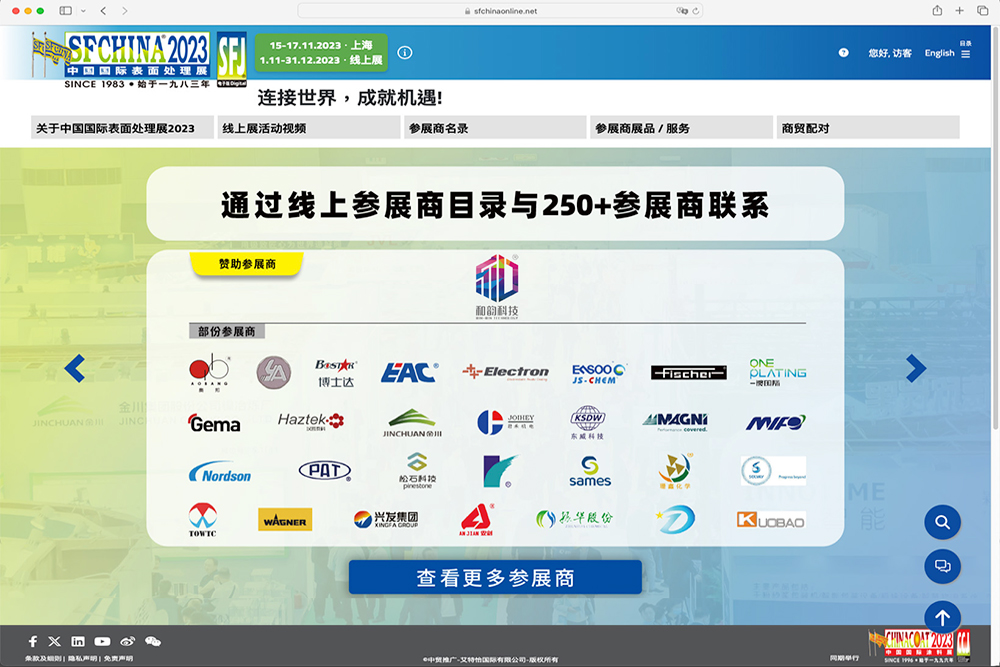
Task: Open the Electron exhibitor logo
Action: [506, 372]
